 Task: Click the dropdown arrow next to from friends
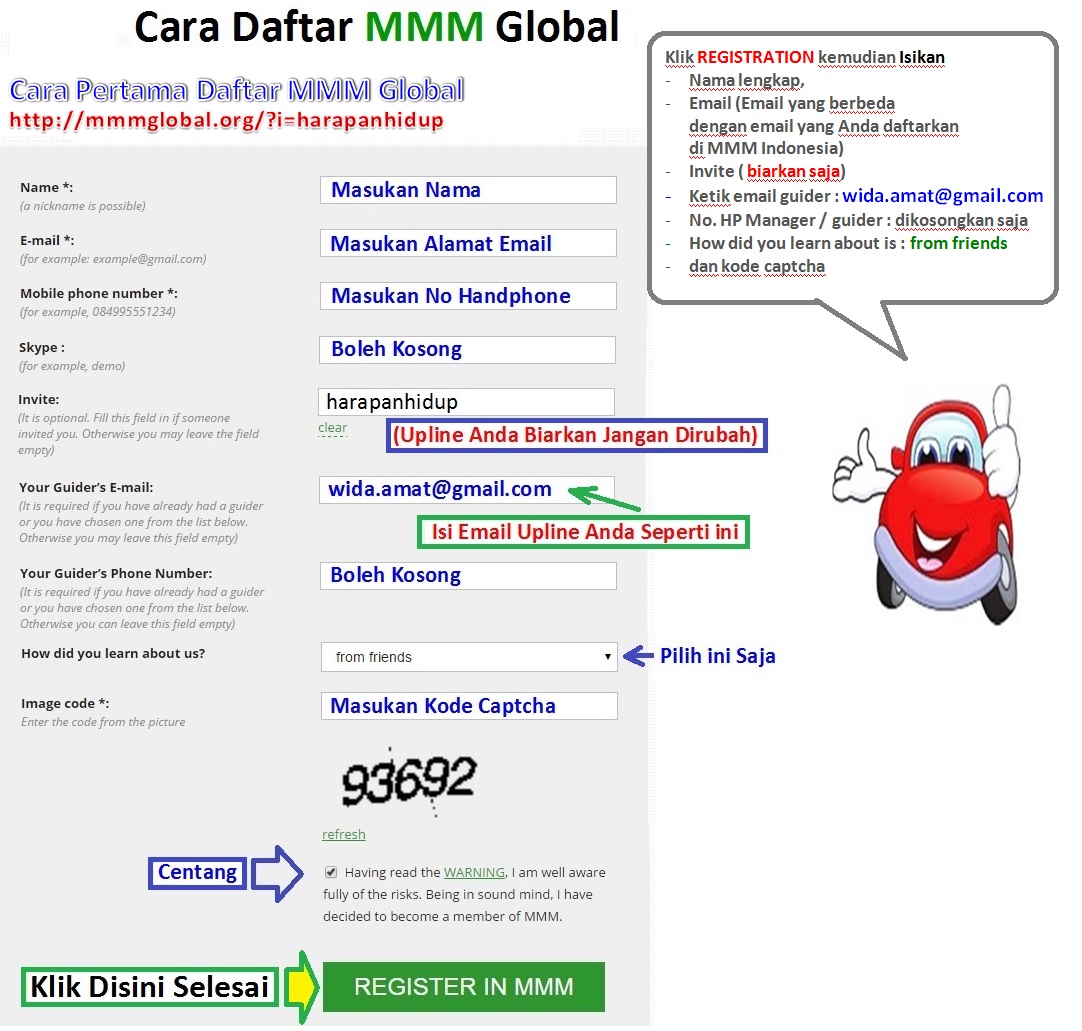[607, 657]
